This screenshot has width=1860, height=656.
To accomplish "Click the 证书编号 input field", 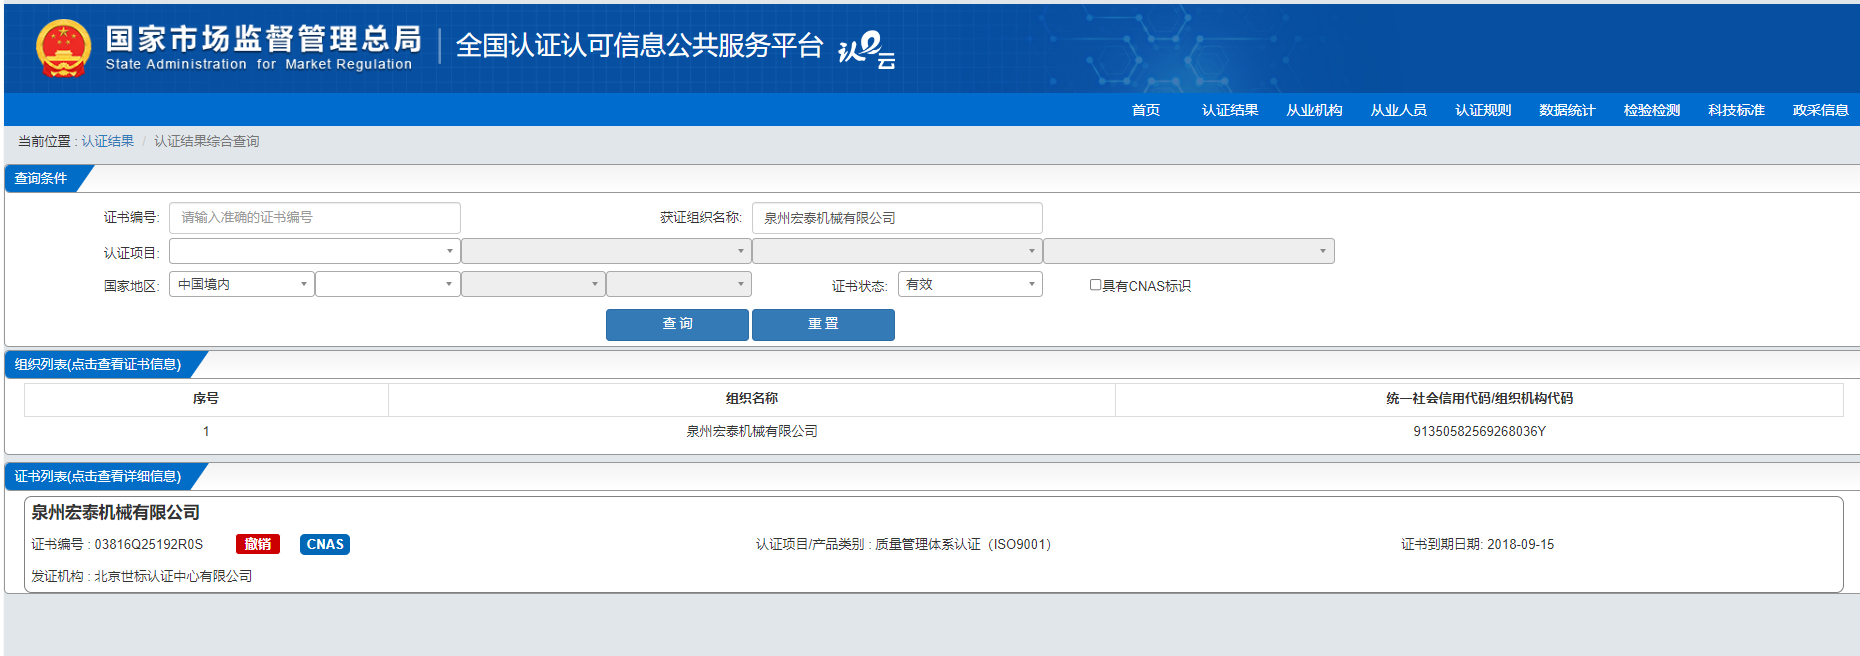I will tap(314, 217).
